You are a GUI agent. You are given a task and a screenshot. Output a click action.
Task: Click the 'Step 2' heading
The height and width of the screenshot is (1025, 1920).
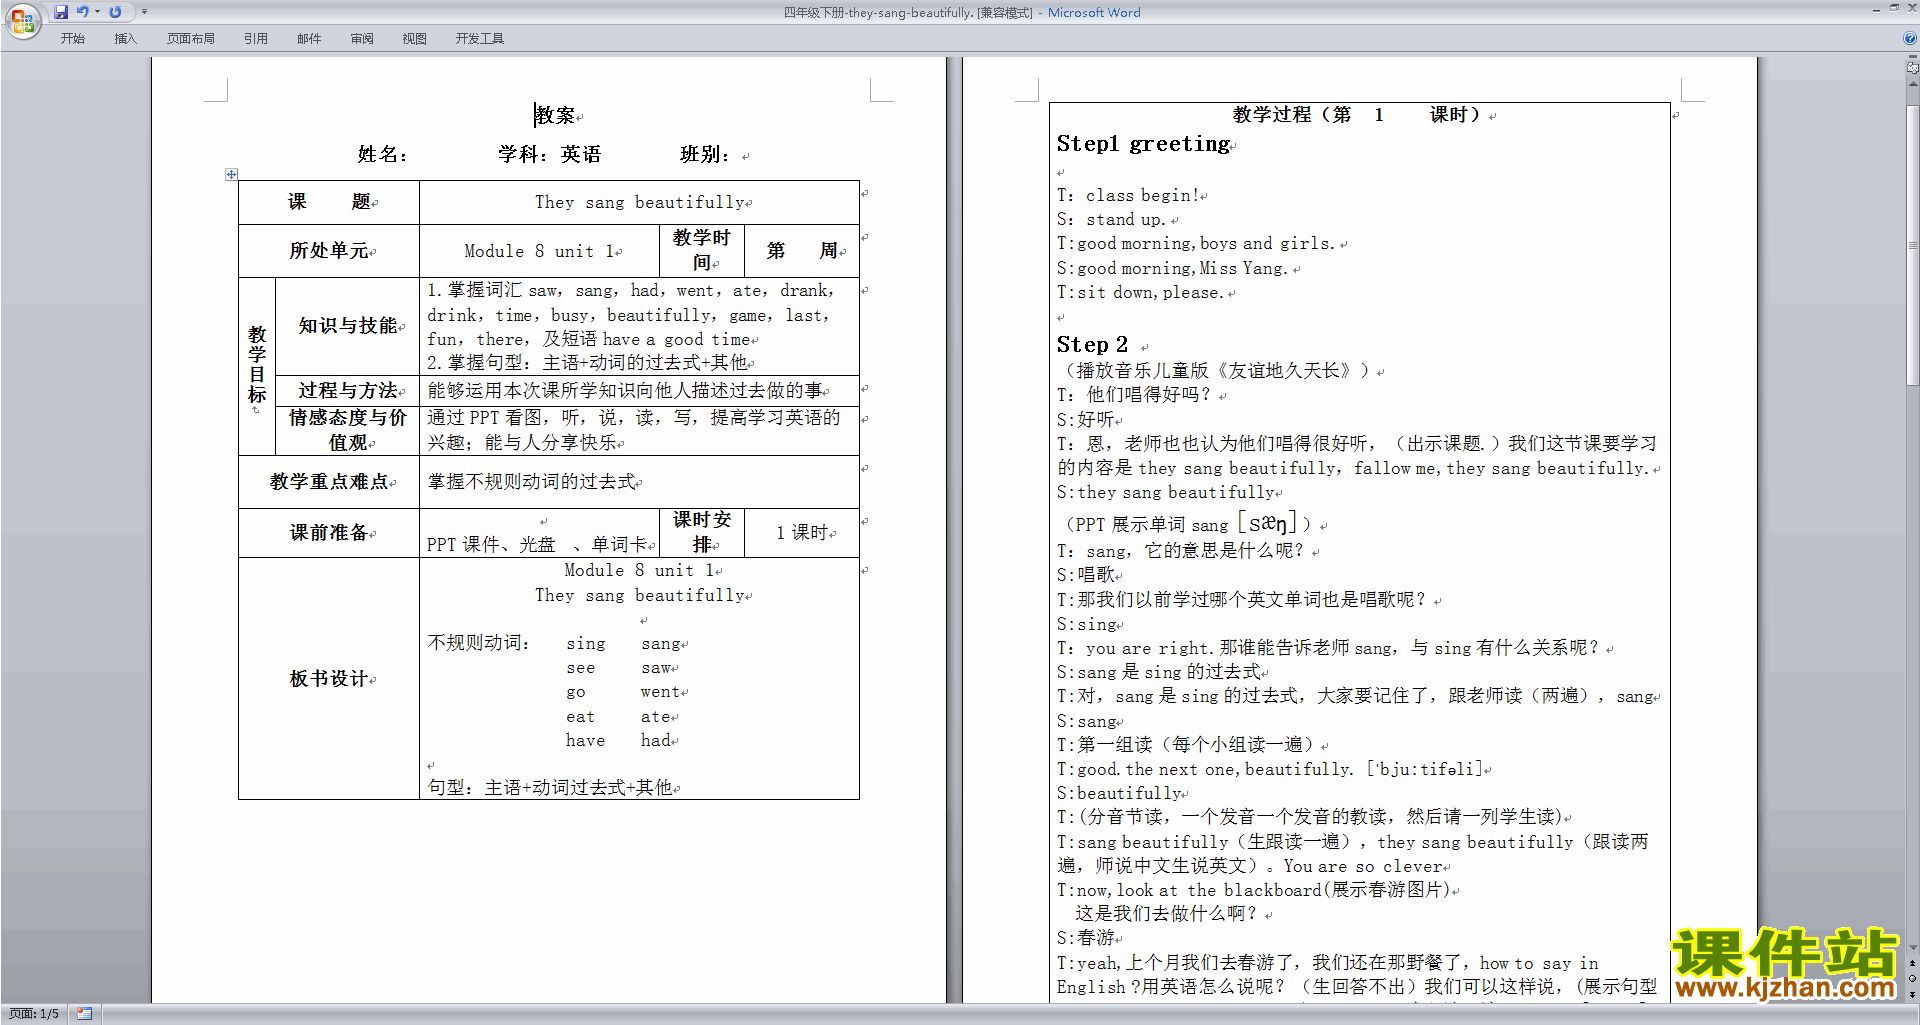point(1092,345)
